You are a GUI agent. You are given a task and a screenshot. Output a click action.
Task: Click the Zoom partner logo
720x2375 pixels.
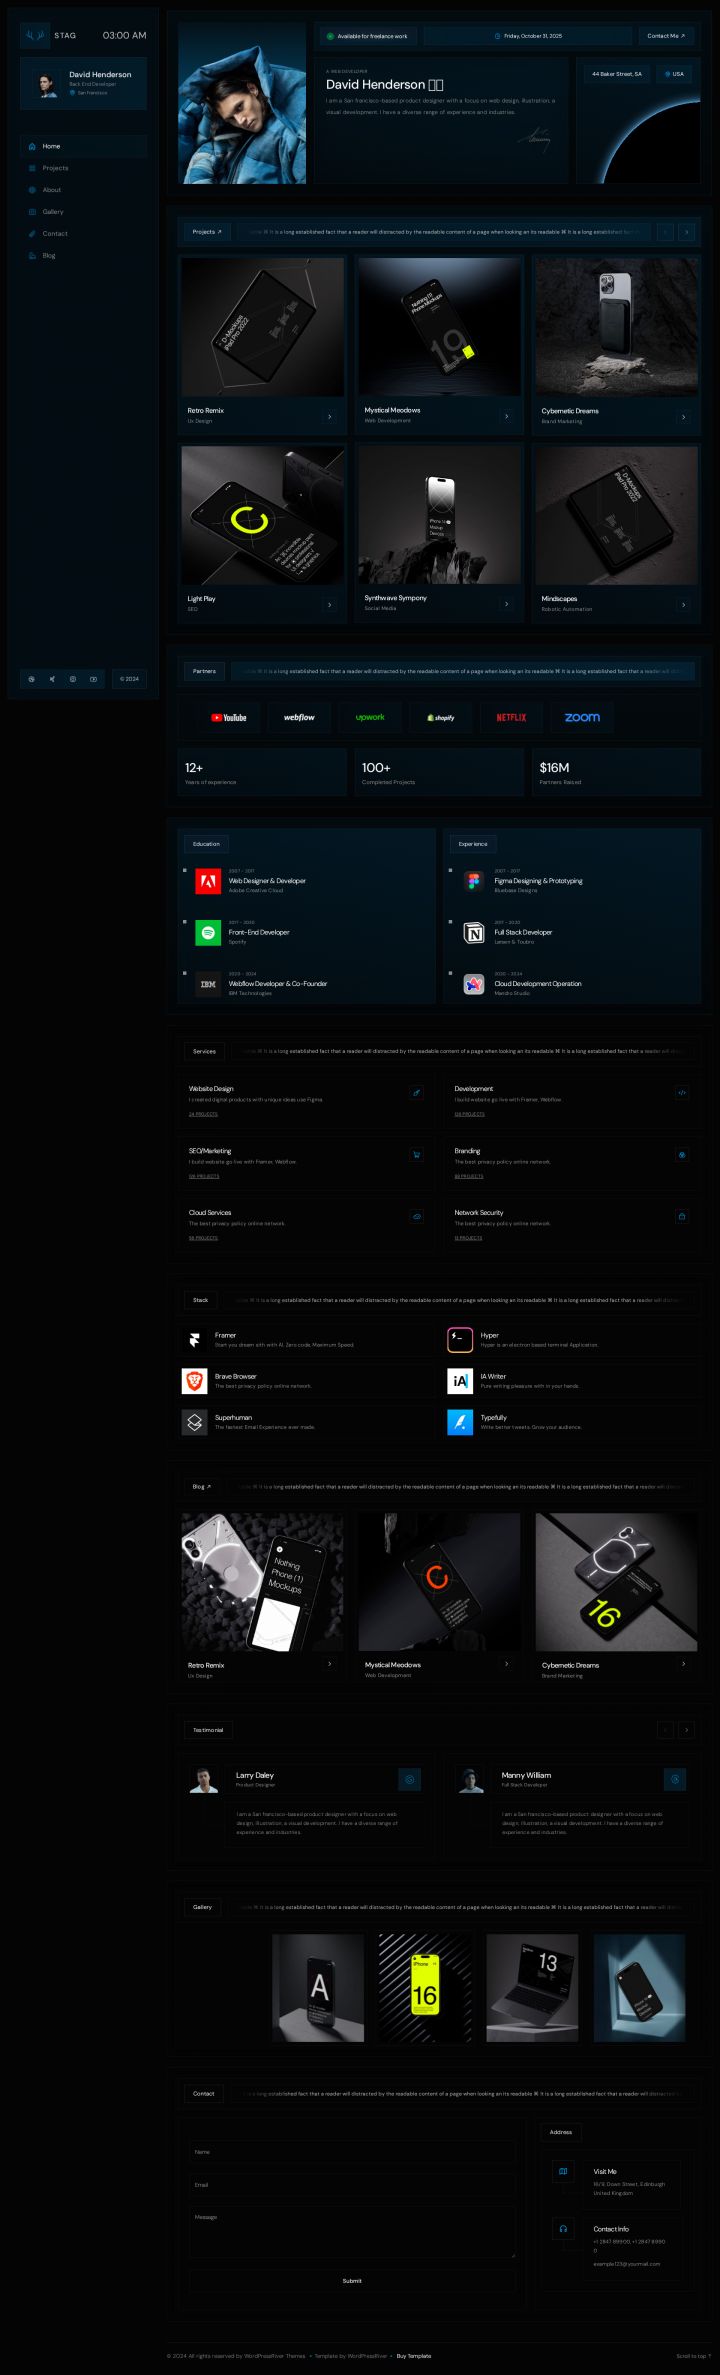582,717
